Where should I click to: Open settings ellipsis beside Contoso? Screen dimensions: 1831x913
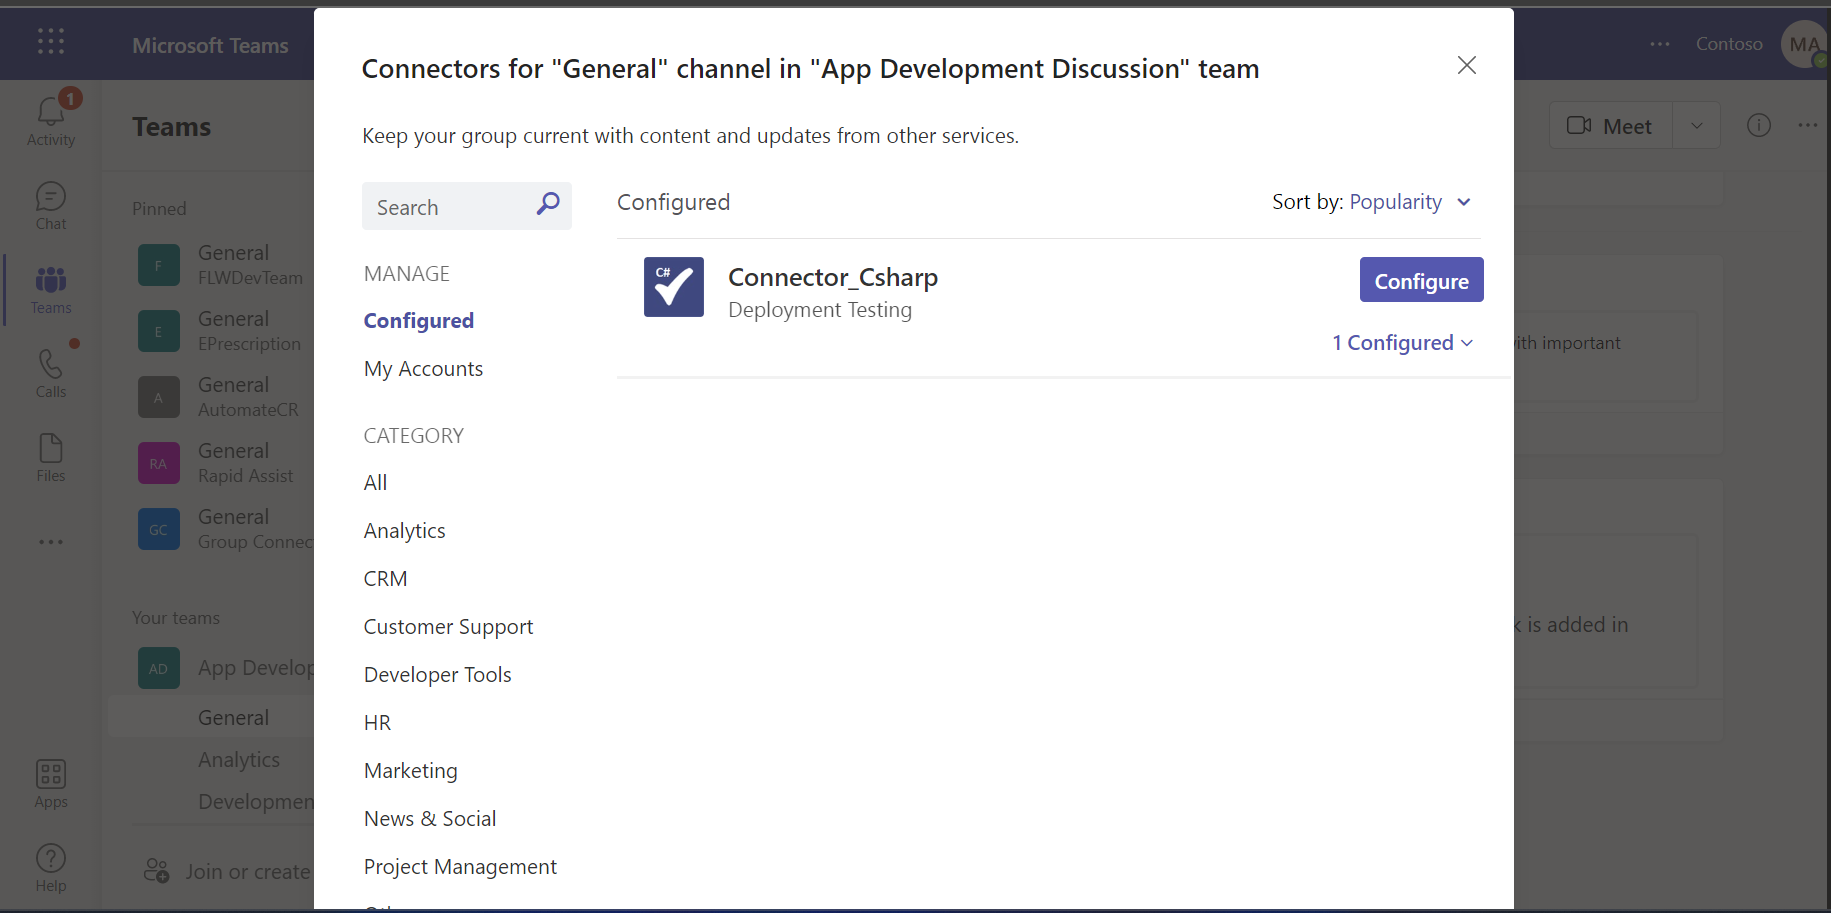pyautogui.click(x=1660, y=44)
